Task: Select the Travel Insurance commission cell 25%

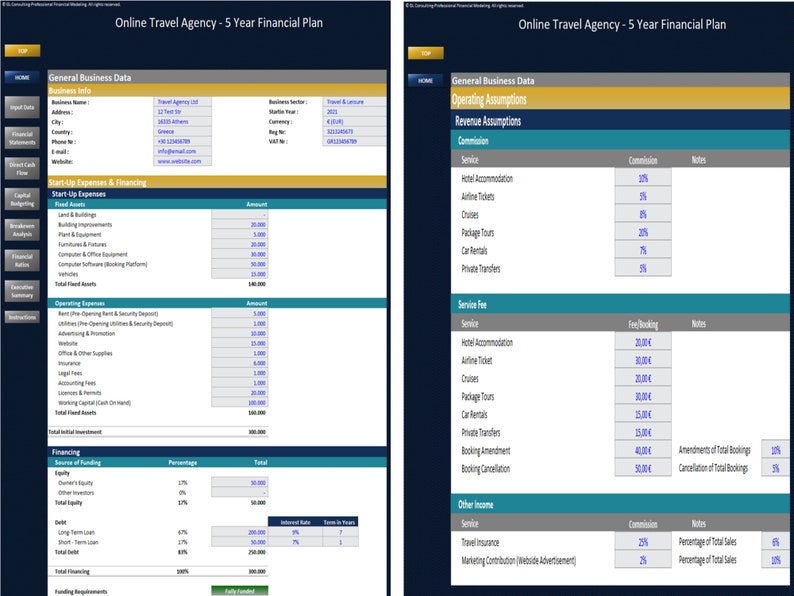Action: (642, 542)
